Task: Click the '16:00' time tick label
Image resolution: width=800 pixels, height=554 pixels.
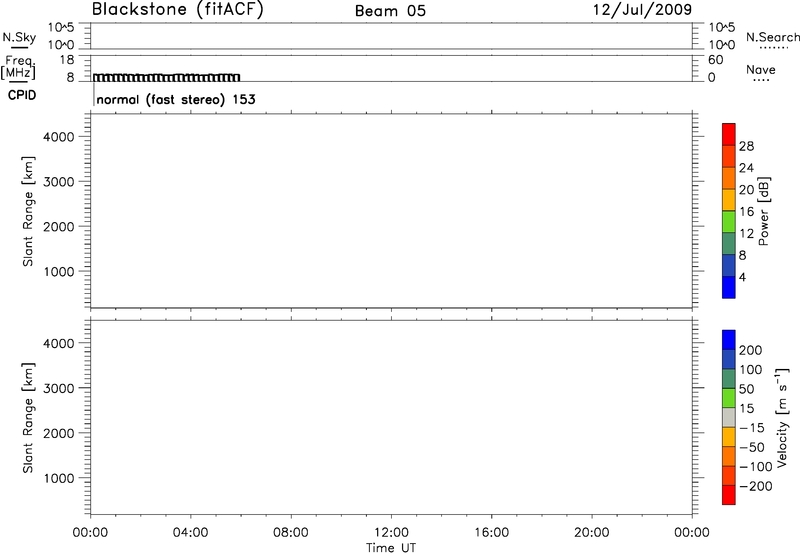Action: pyautogui.click(x=491, y=533)
